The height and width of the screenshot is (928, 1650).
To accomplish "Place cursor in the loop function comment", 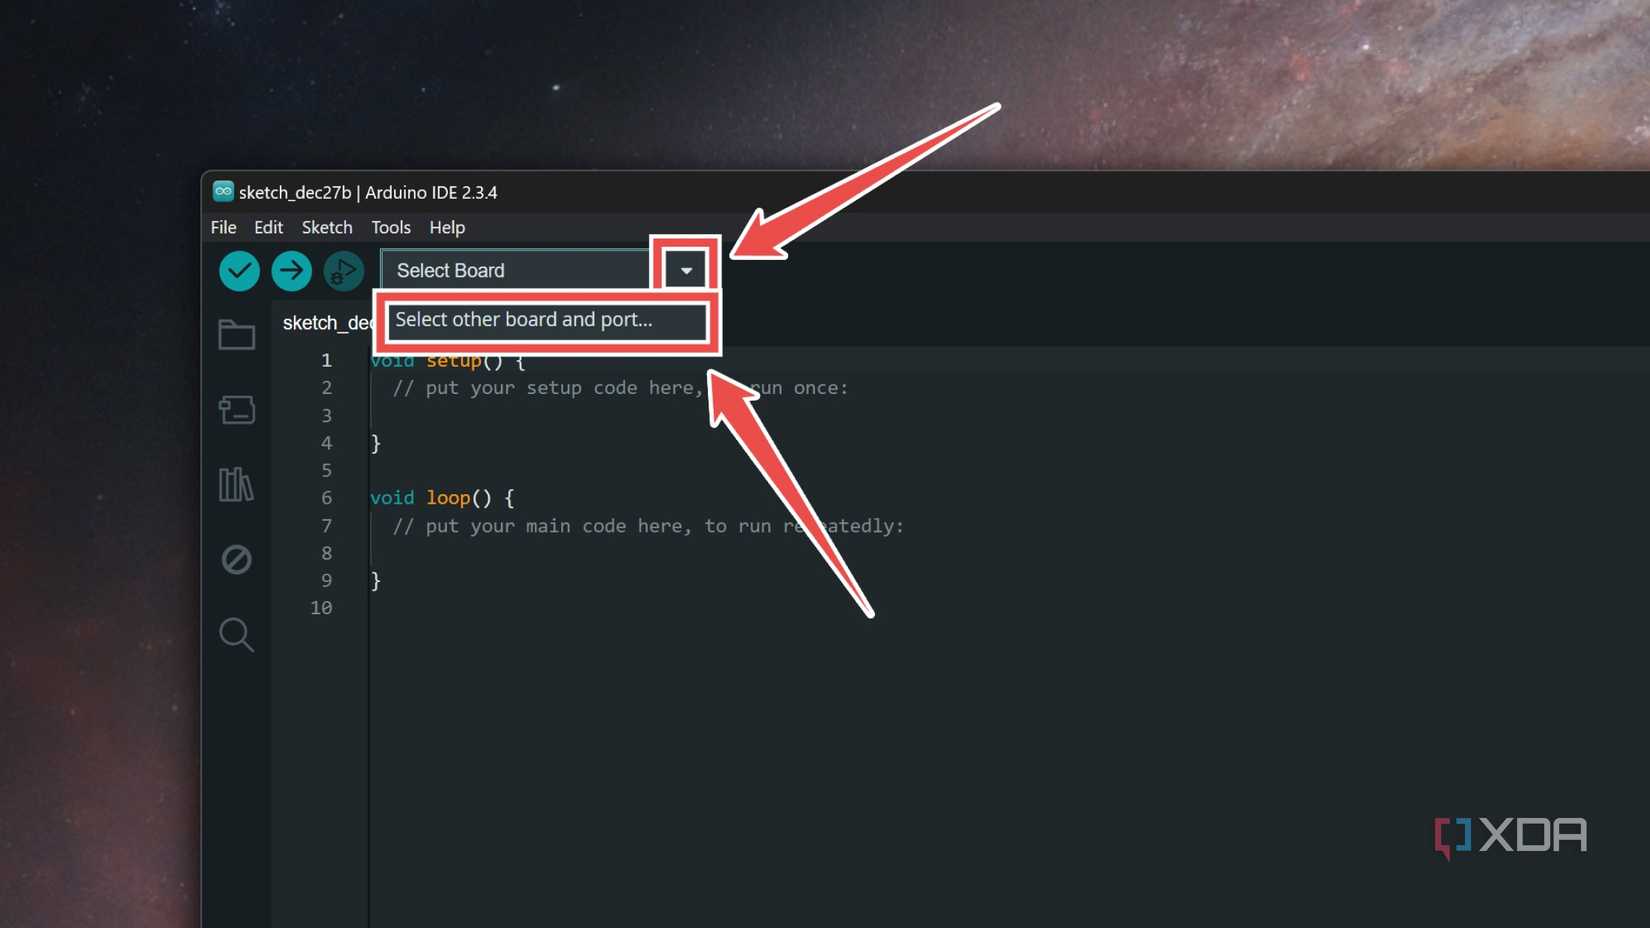I will 600,525.
